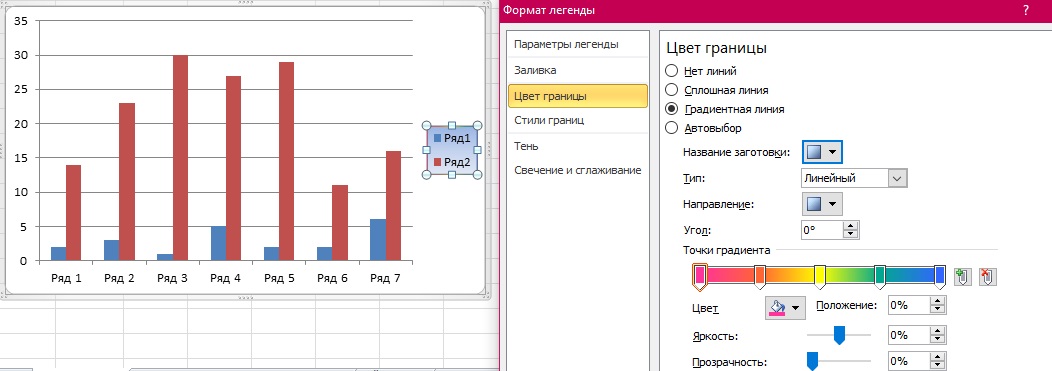Open the Цвет fill color dropdown

coord(784,308)
